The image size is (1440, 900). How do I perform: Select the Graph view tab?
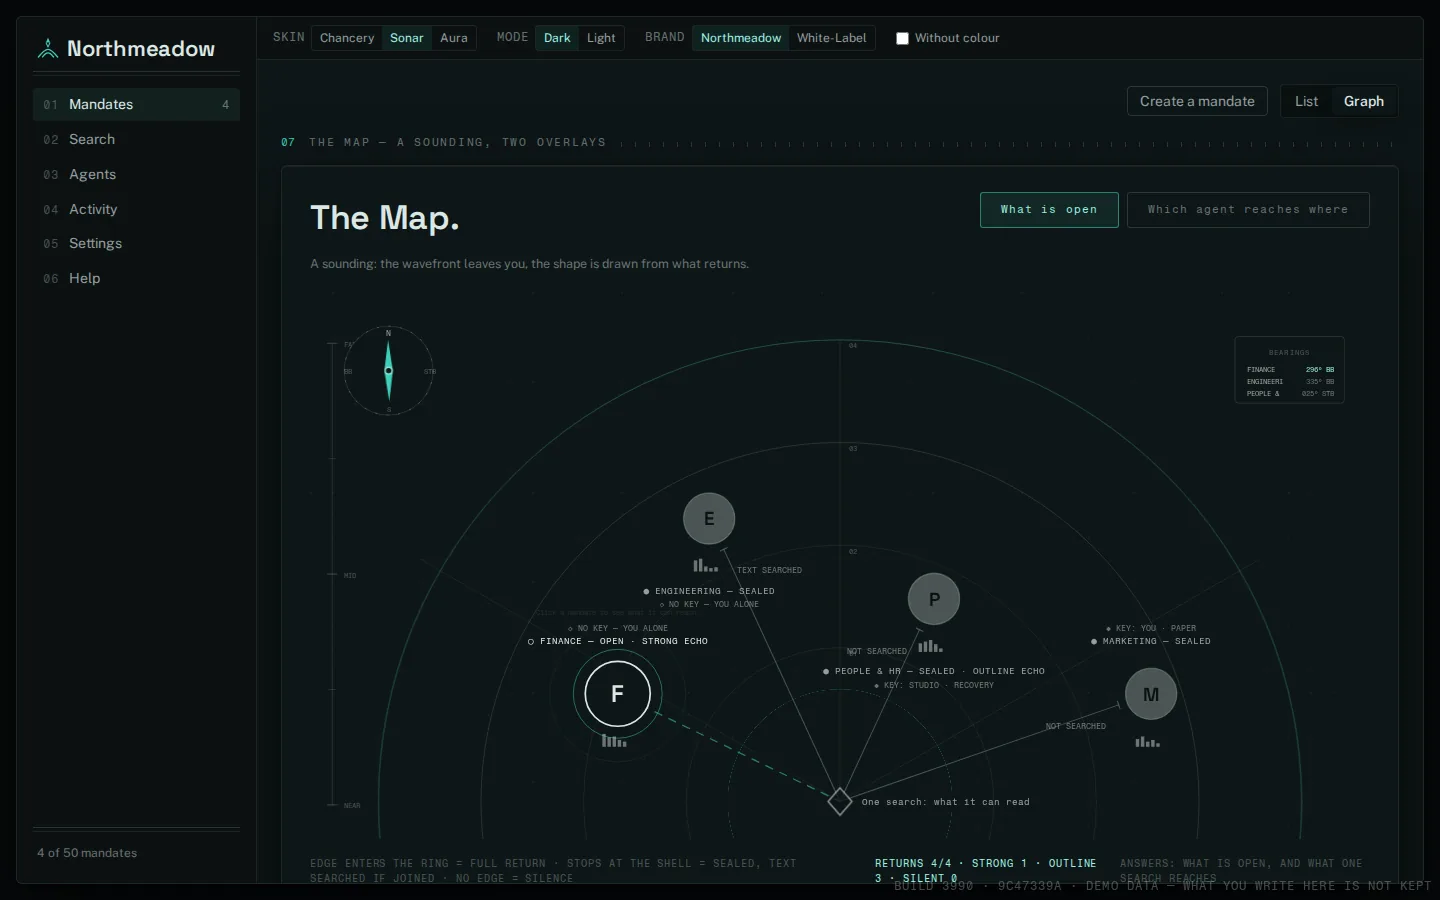tap(1364, 101)
